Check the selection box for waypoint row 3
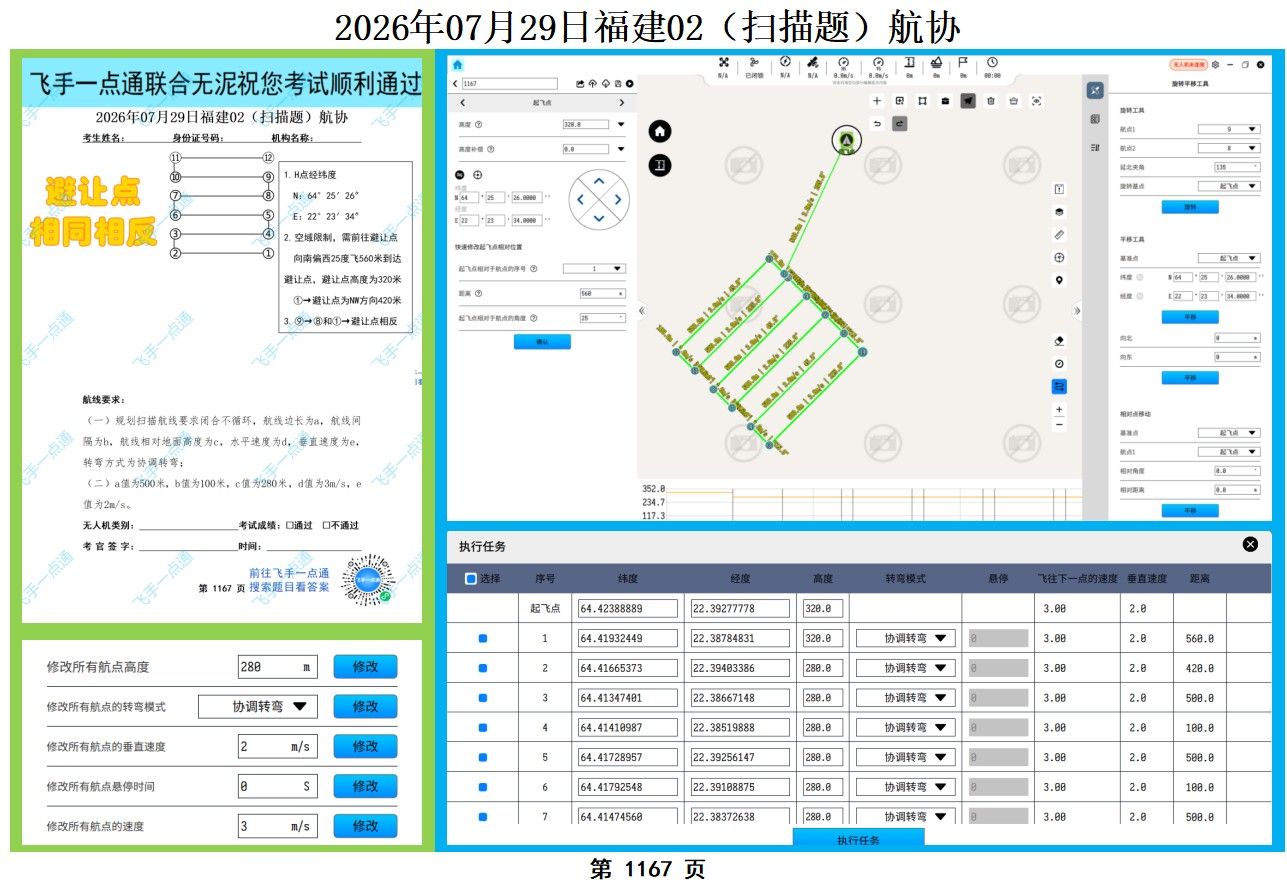The height and width of the screenshot is (888, 1287). click(483, 698)
